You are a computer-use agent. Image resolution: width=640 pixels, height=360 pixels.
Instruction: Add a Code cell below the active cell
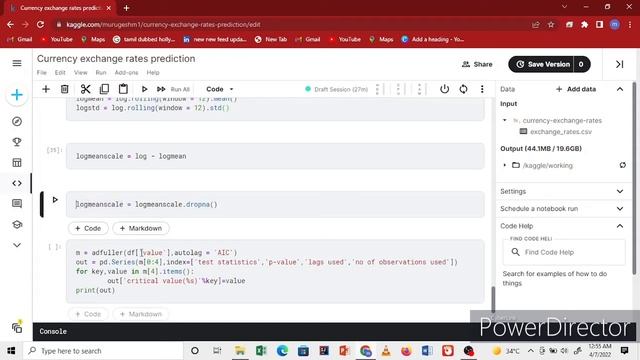(x=88, y=228)
